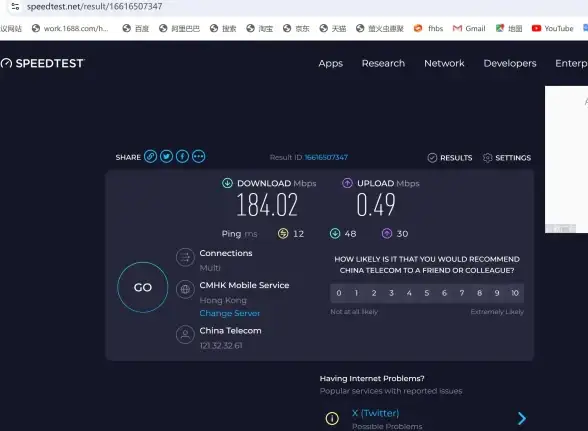Select rating 10 on the recommendation scale
588x431 pixels.
click(x=515, y=293)
